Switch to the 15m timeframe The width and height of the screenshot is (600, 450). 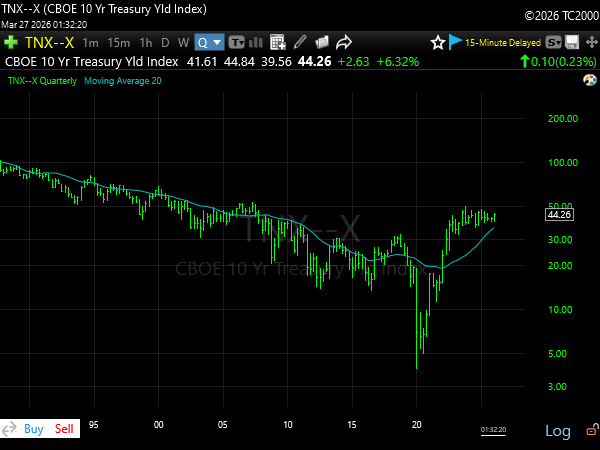(119, 43)
